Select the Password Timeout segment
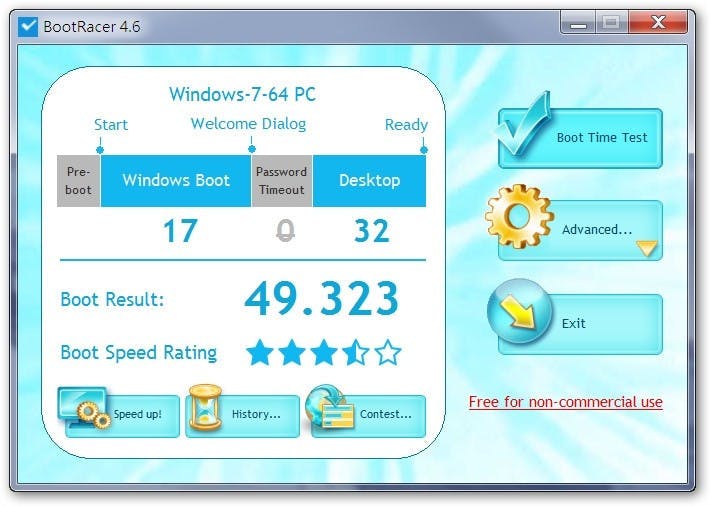This screenshot has width=710, height=506. [282, 181]
